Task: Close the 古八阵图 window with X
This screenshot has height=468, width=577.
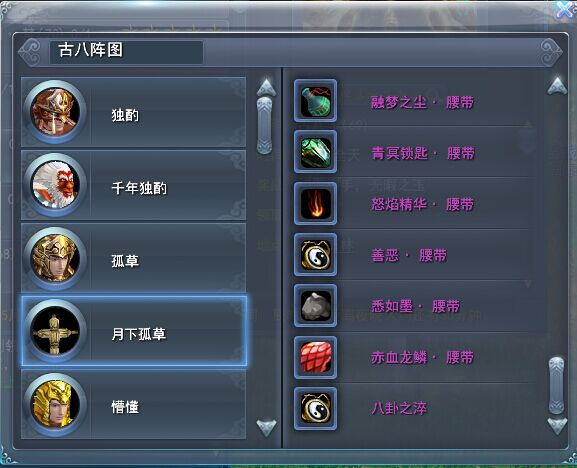Action: coord(566,10)
